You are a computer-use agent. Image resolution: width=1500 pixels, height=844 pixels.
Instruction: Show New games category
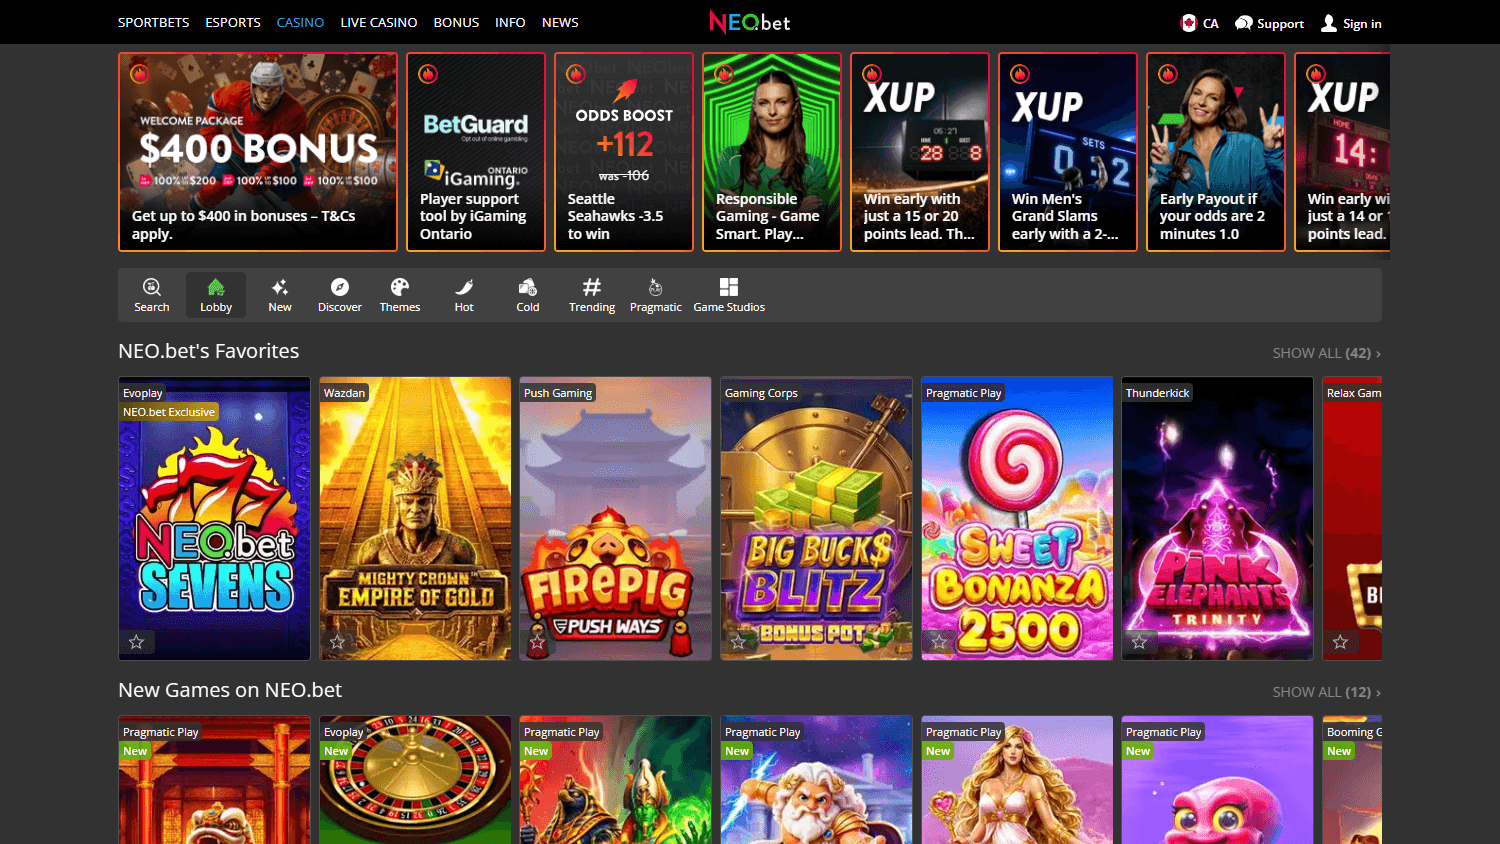[280, 295]
